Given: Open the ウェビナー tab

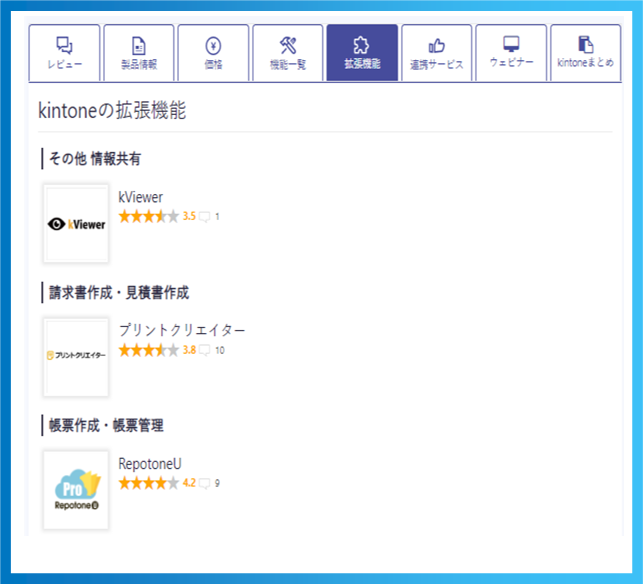Looking at the screenshot, I should [511, 53].
